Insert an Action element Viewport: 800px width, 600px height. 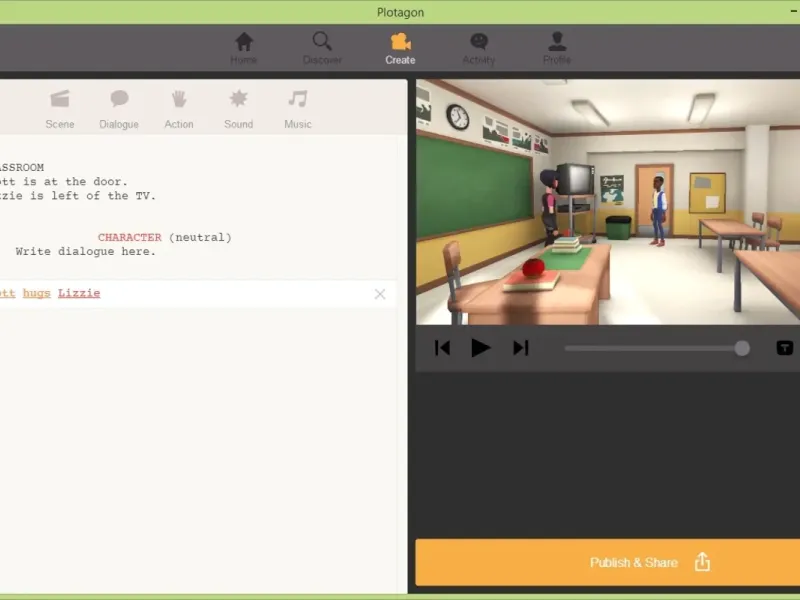179,109
